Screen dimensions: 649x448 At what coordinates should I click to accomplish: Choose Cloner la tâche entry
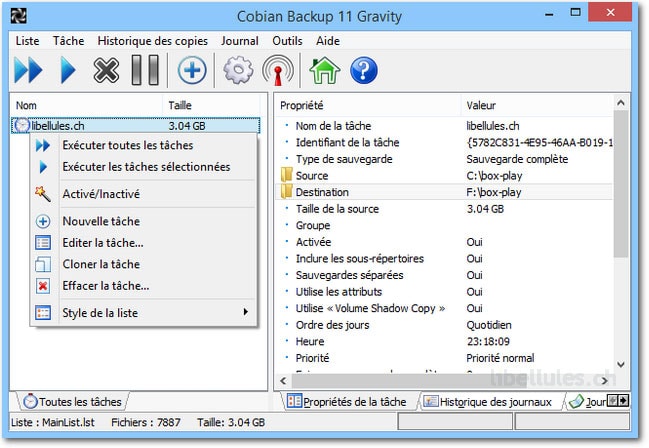point(144,264)
